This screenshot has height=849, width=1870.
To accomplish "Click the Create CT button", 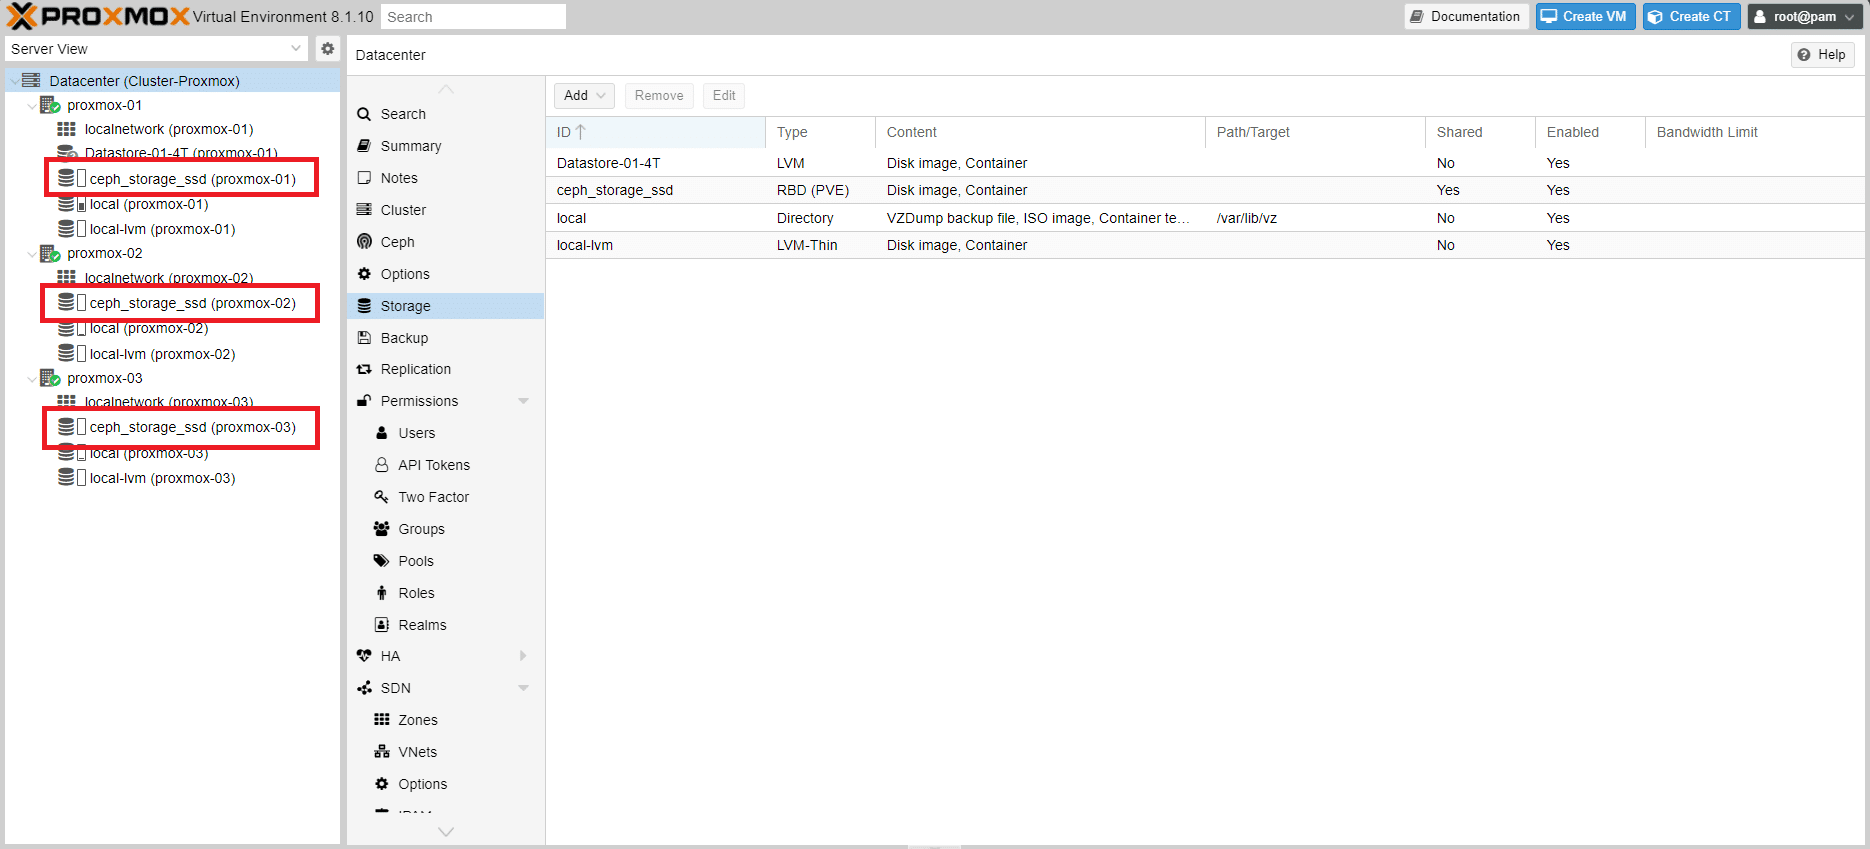I will coord(1692,16).
